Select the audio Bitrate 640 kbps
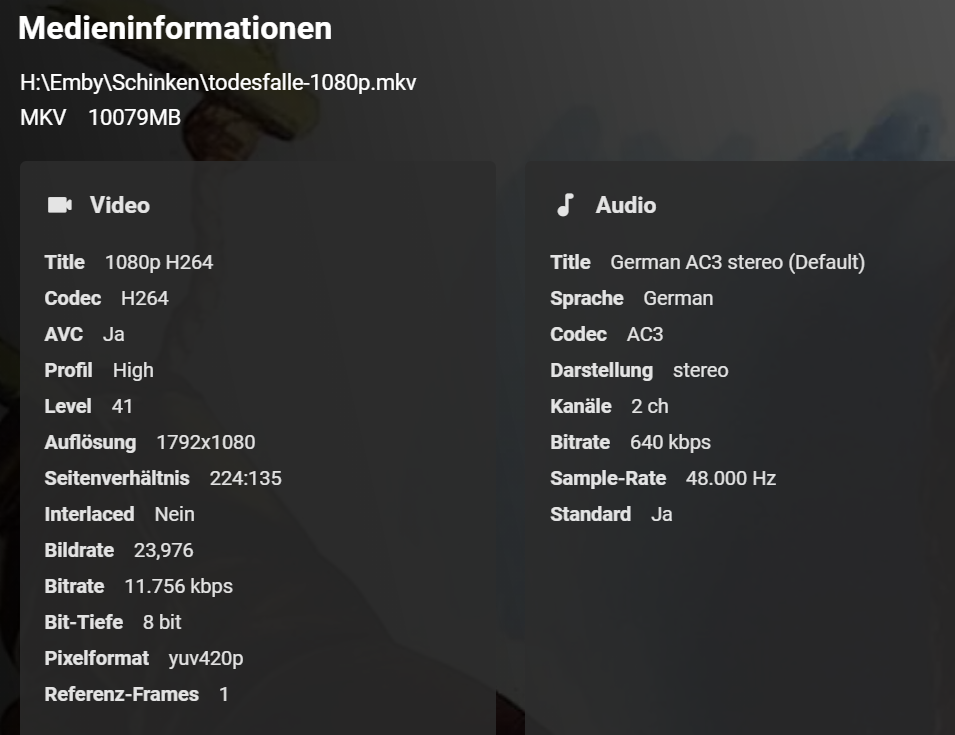Viewport: 955px width, 735px height. pyautogui.click(x=671, y=442)
